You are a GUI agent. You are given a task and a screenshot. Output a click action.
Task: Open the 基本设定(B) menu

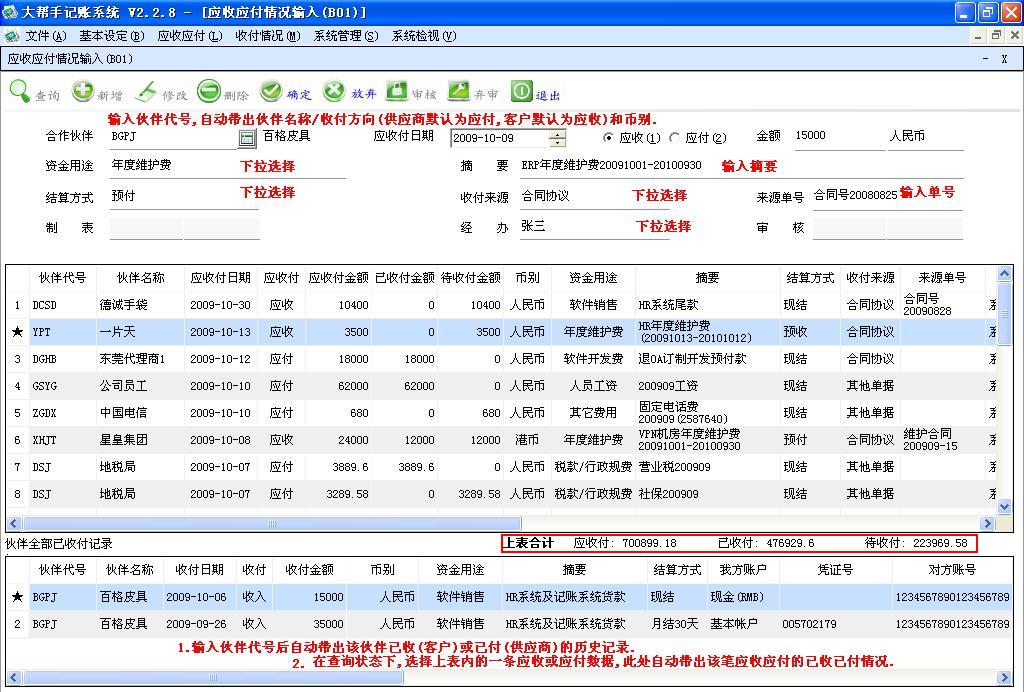(x=112, y=36)
